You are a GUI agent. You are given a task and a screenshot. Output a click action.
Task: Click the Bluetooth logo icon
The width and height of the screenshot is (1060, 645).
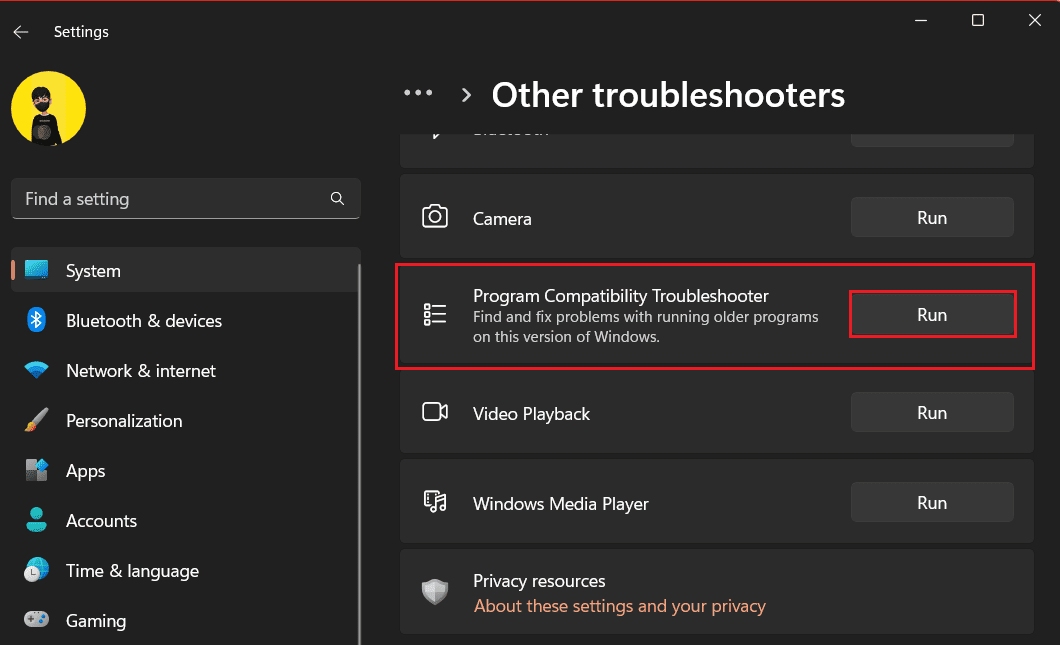(x=37, y=320)
